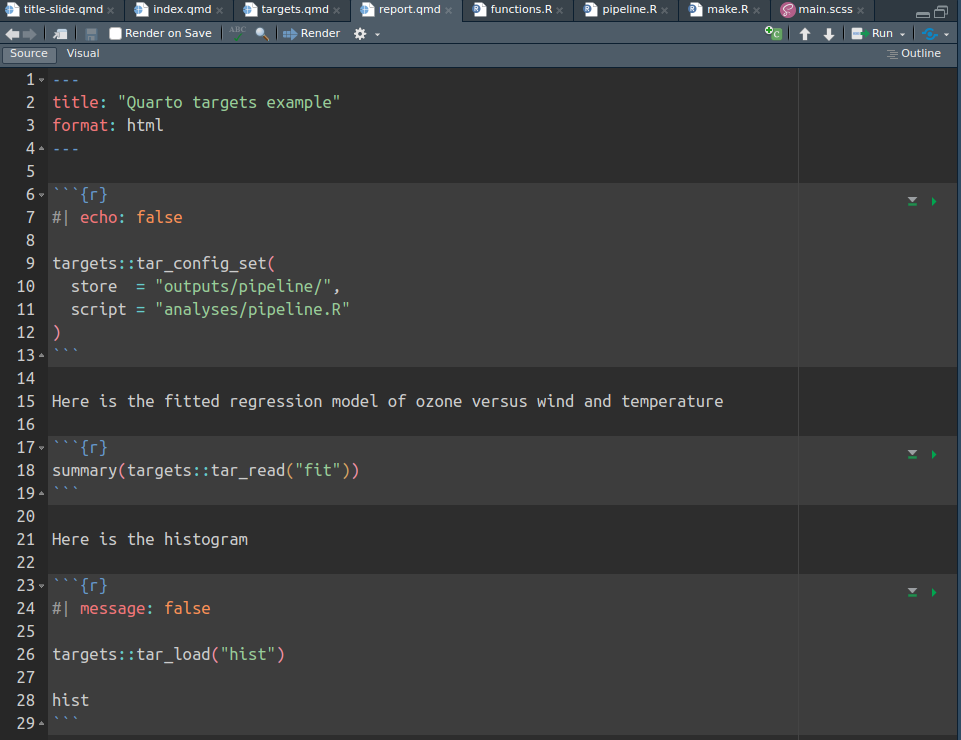Click the show in new window icon
The width and height of the screenshot is (961, 740).
point(61,33)
